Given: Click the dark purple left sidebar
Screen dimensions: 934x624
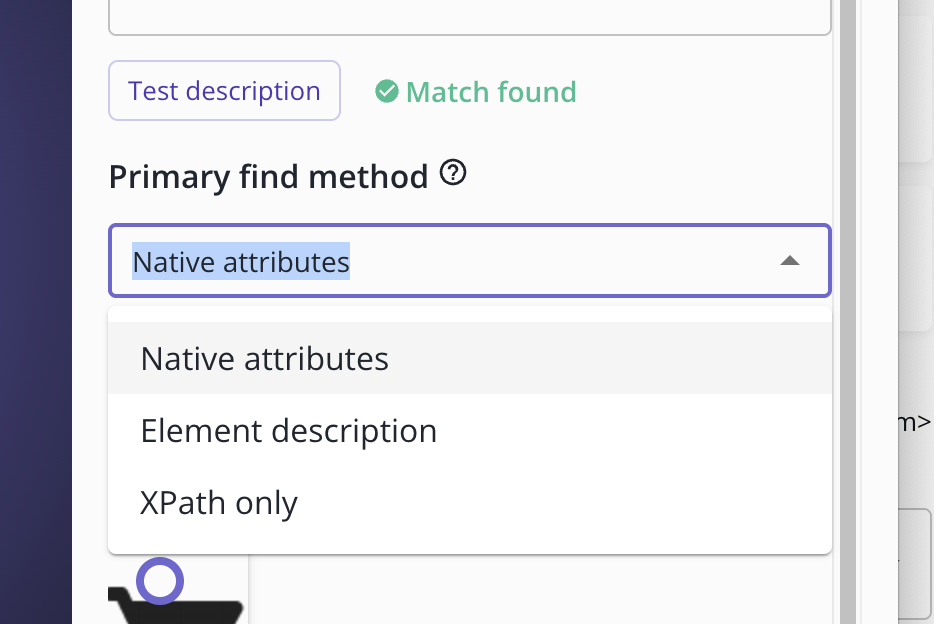Looking at the screenshot, I should click(x=36, y=312).
